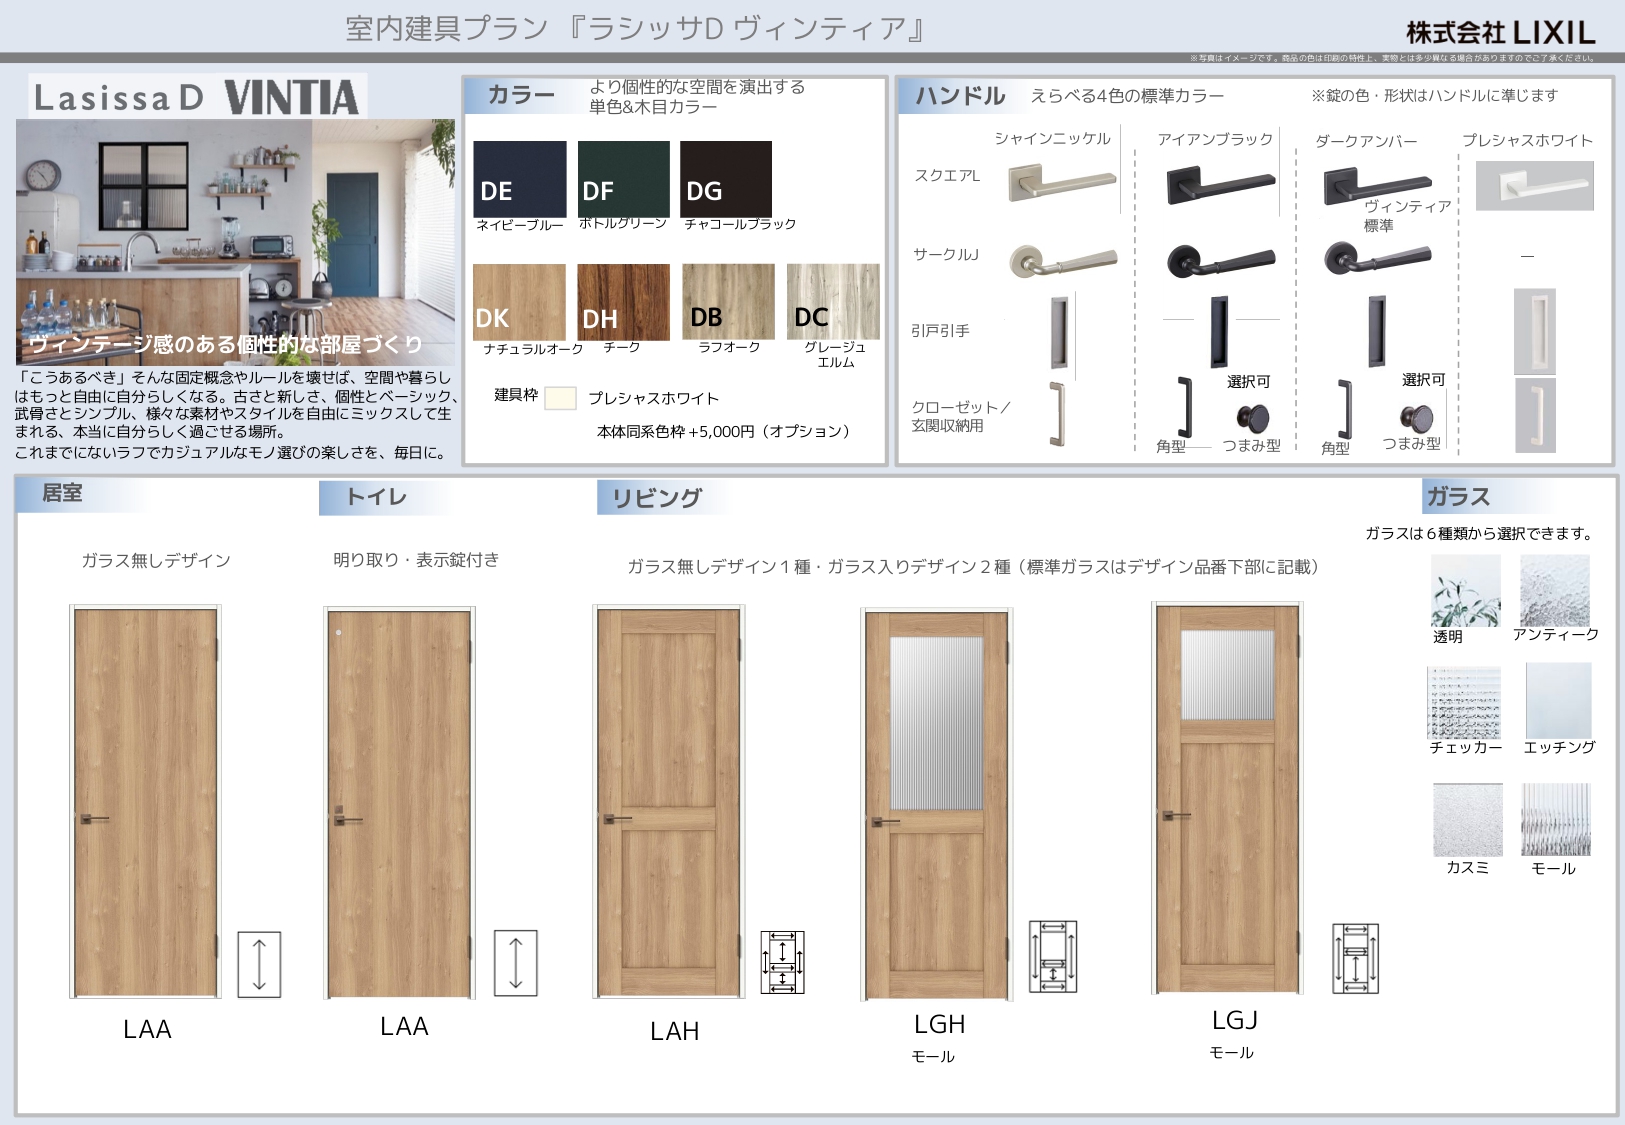Viewport: 1625px width, 1125px height.
Task: Open the dimension diagram next to LGH door
Action: (x=1053, y=956)
